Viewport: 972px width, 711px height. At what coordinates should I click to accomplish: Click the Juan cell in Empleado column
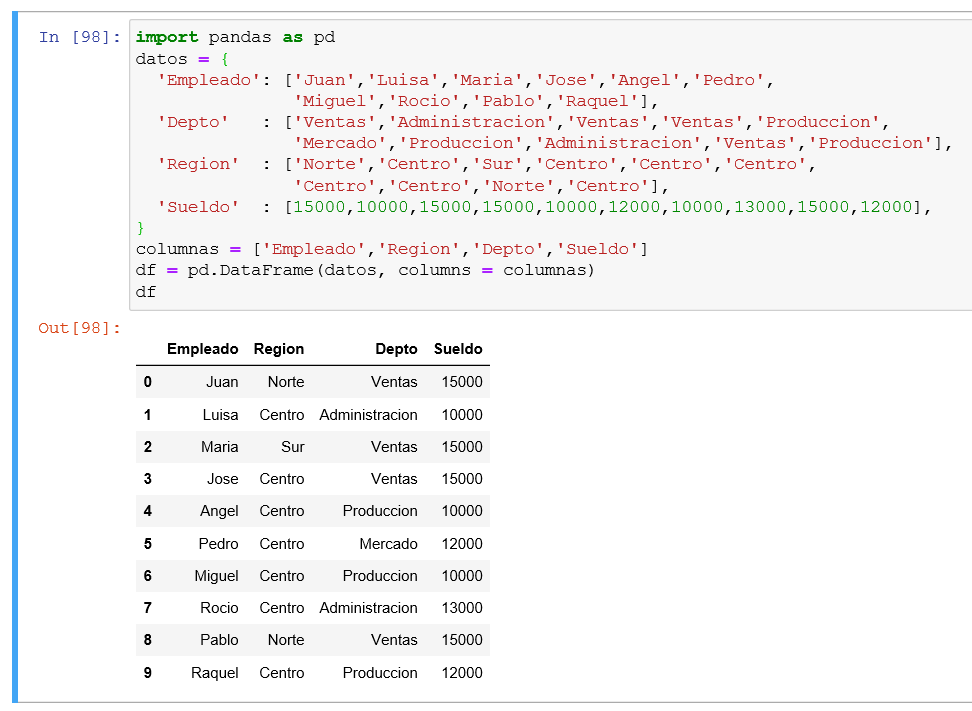[x=222, y=382]
